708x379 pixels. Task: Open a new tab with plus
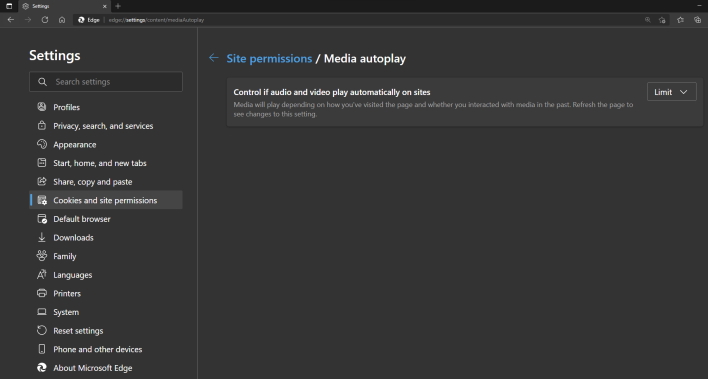118,6
